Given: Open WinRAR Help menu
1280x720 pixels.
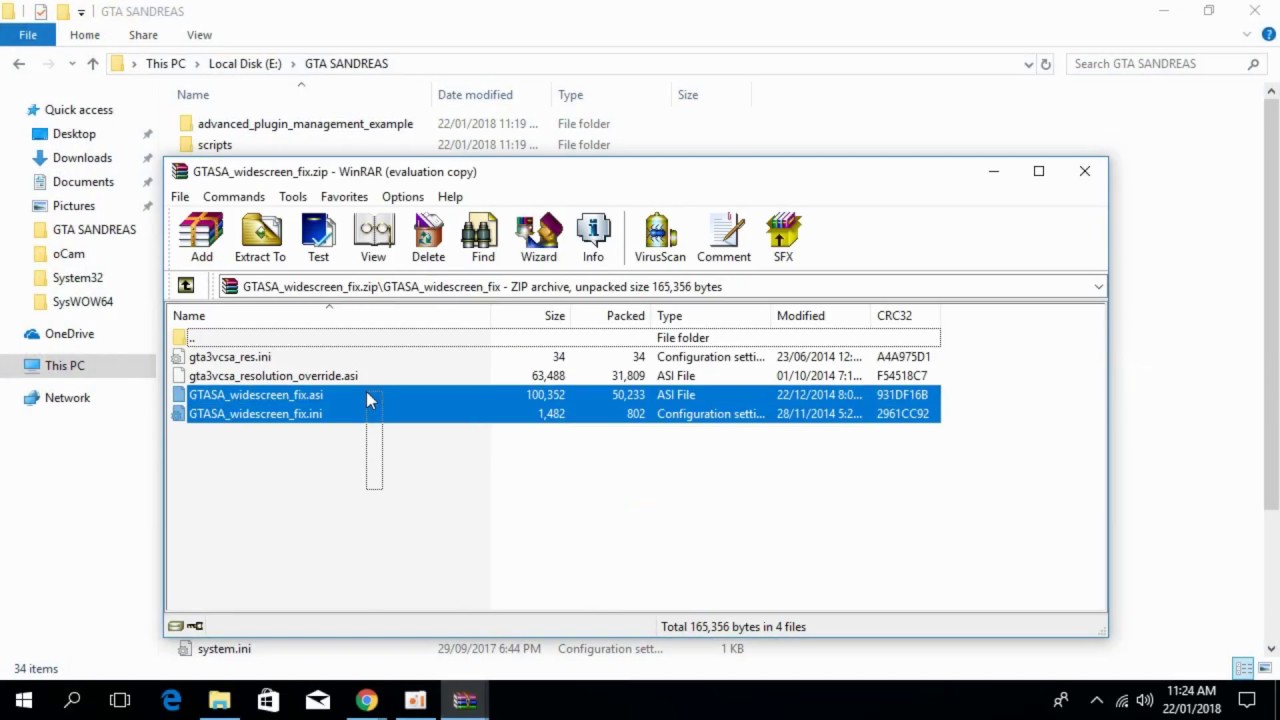Looking at the screenshot, I should pos(450,197).
